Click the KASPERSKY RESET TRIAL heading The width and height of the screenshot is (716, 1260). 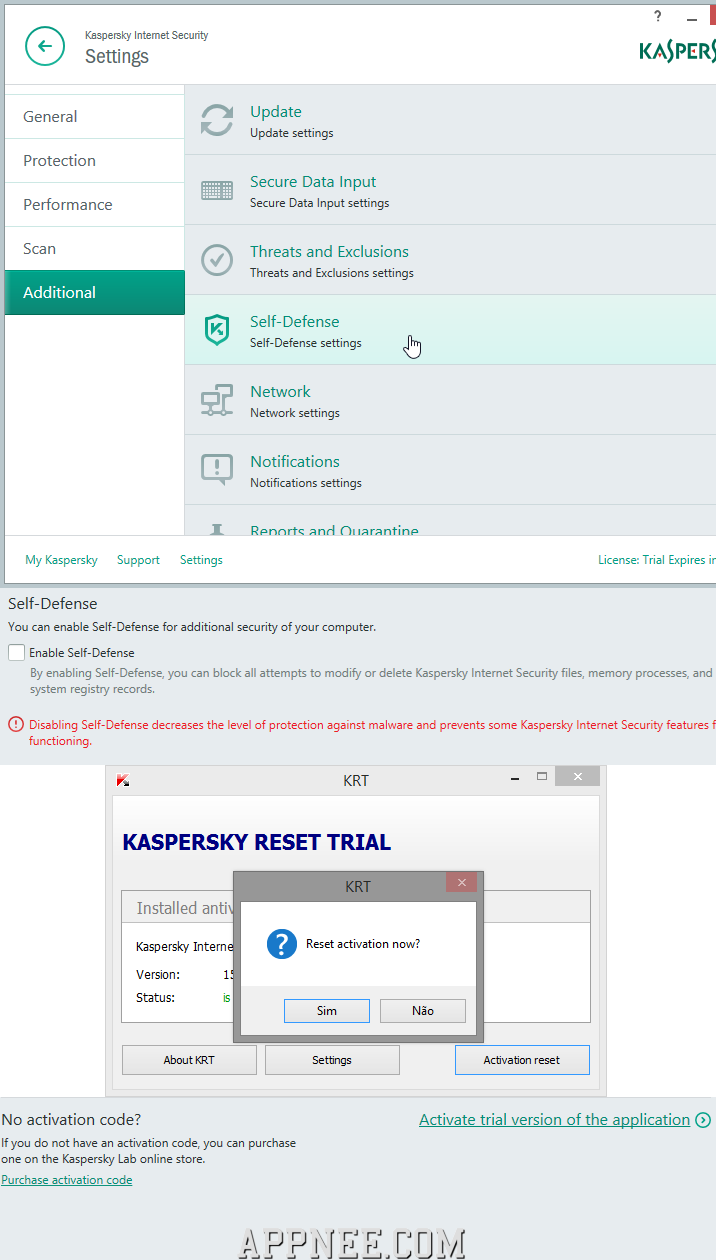tap(257, 842)
